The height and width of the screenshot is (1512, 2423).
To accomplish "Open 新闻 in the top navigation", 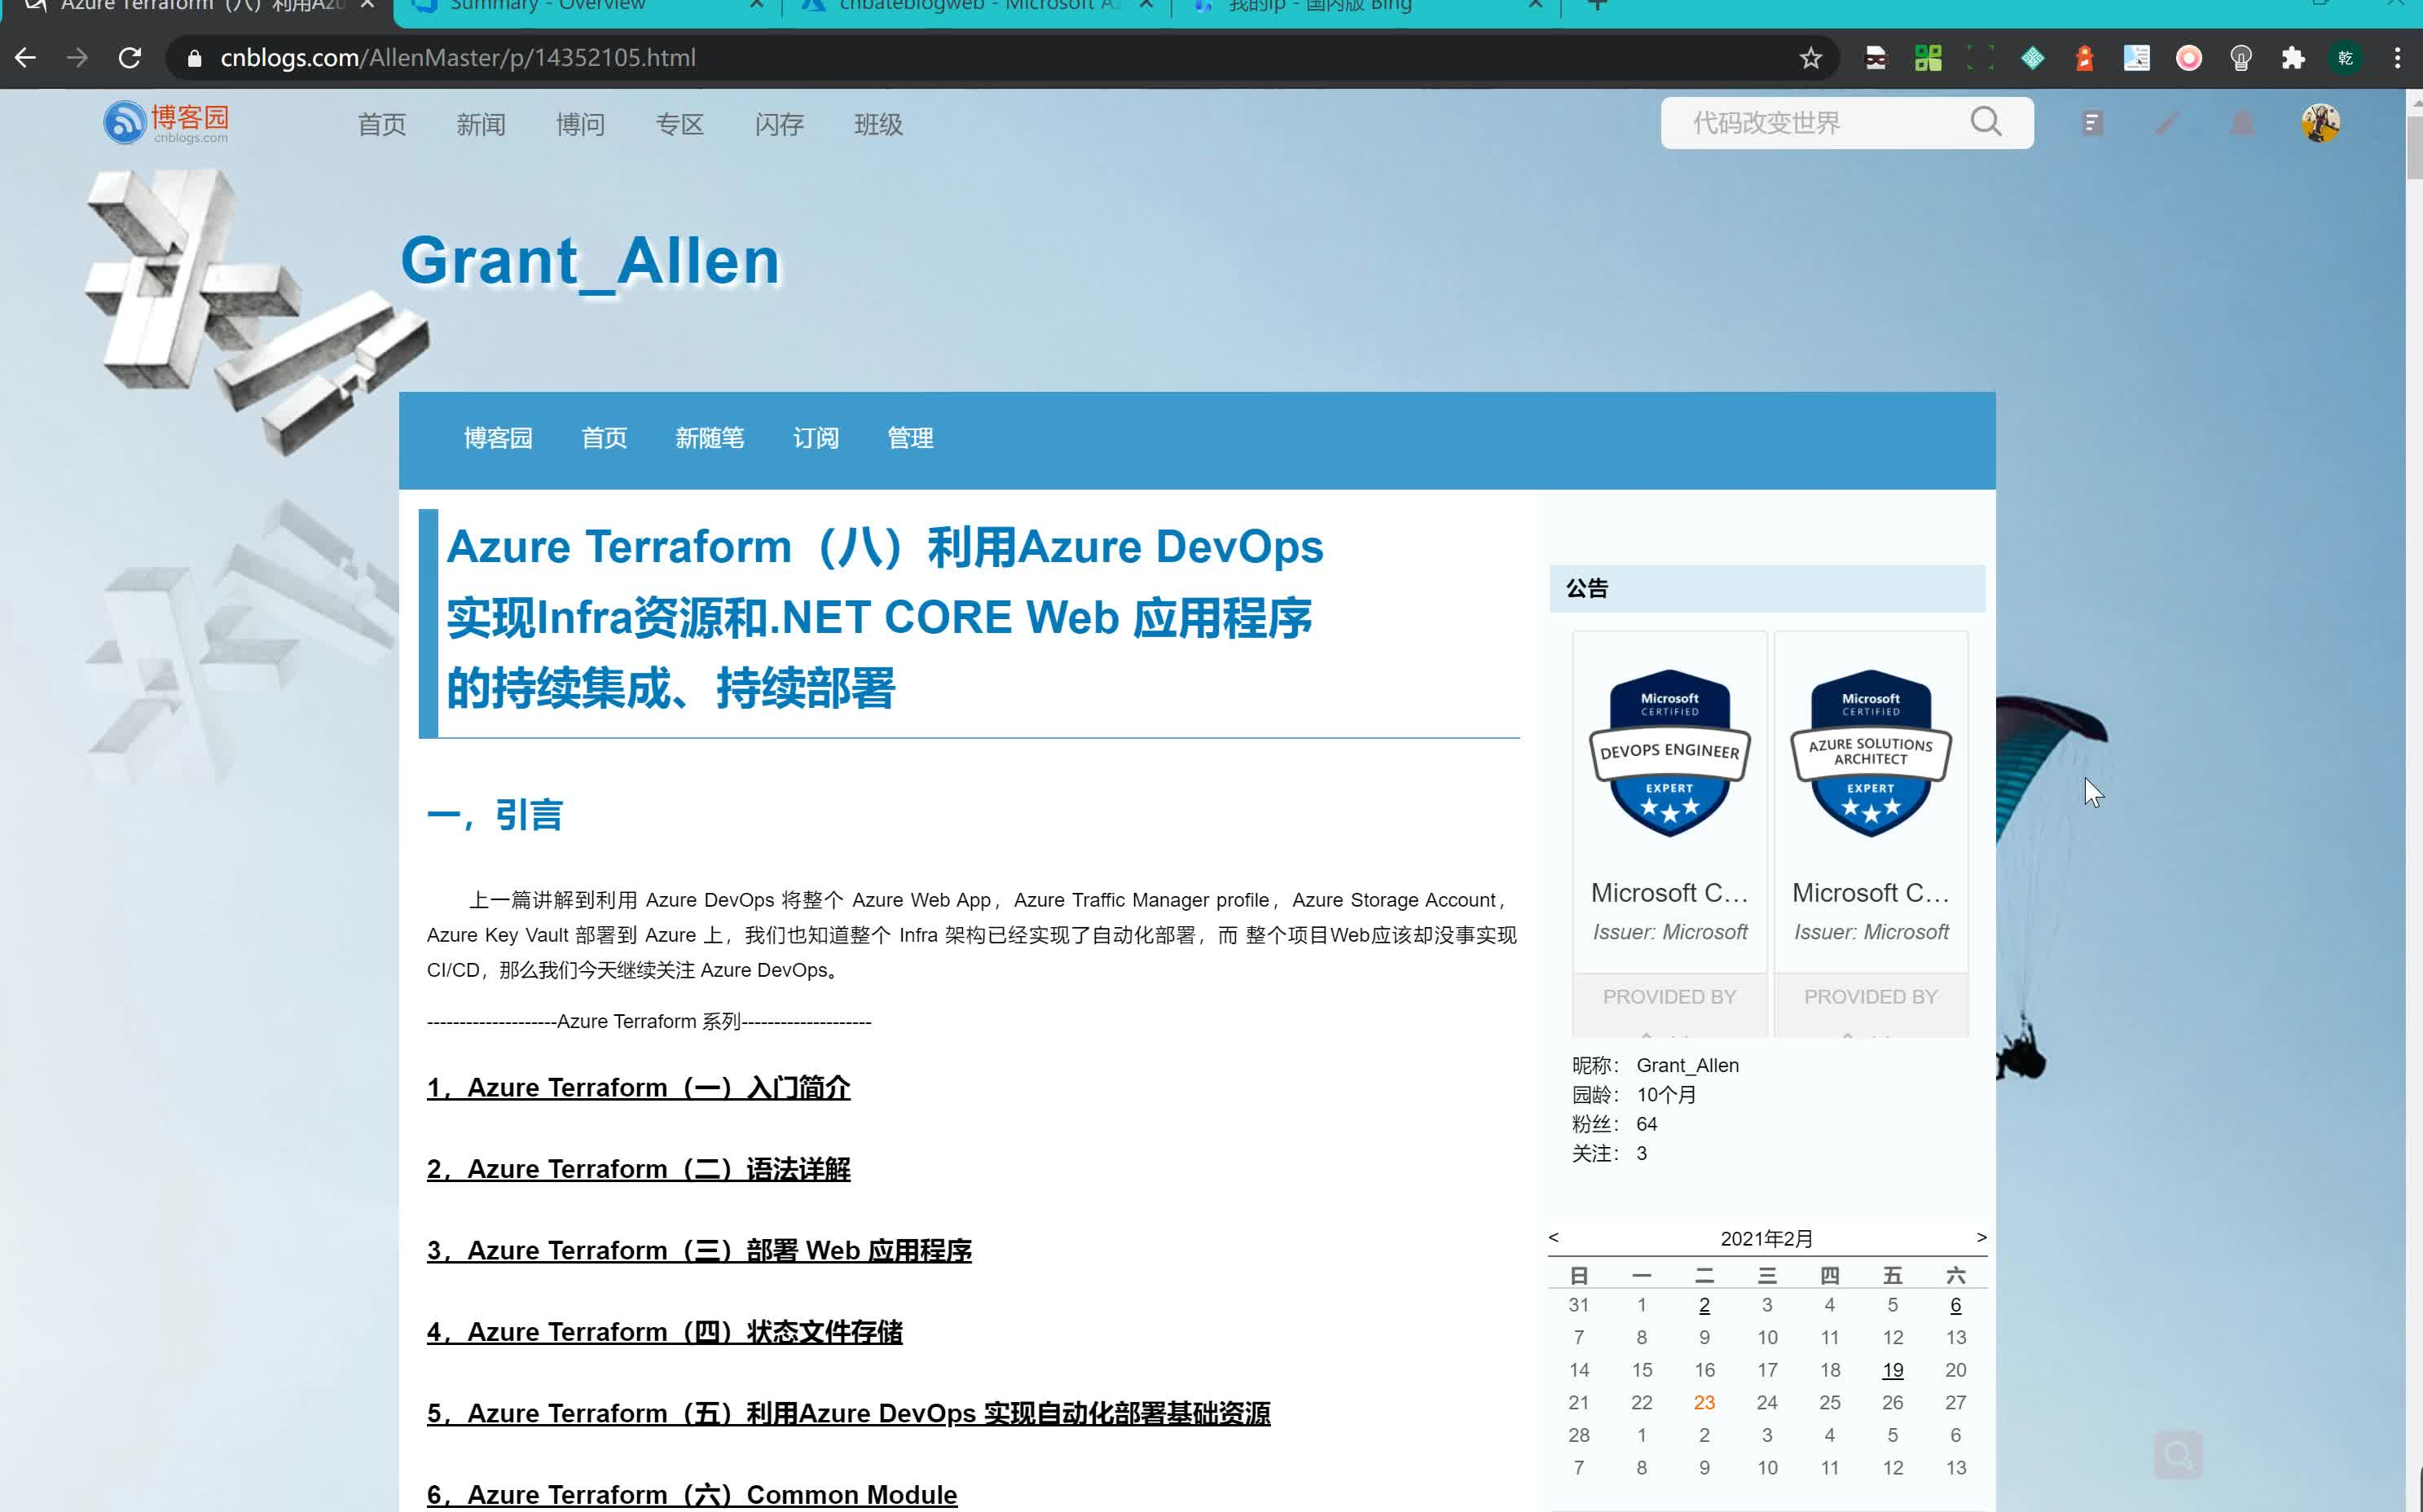I will (x=481, y=124).
